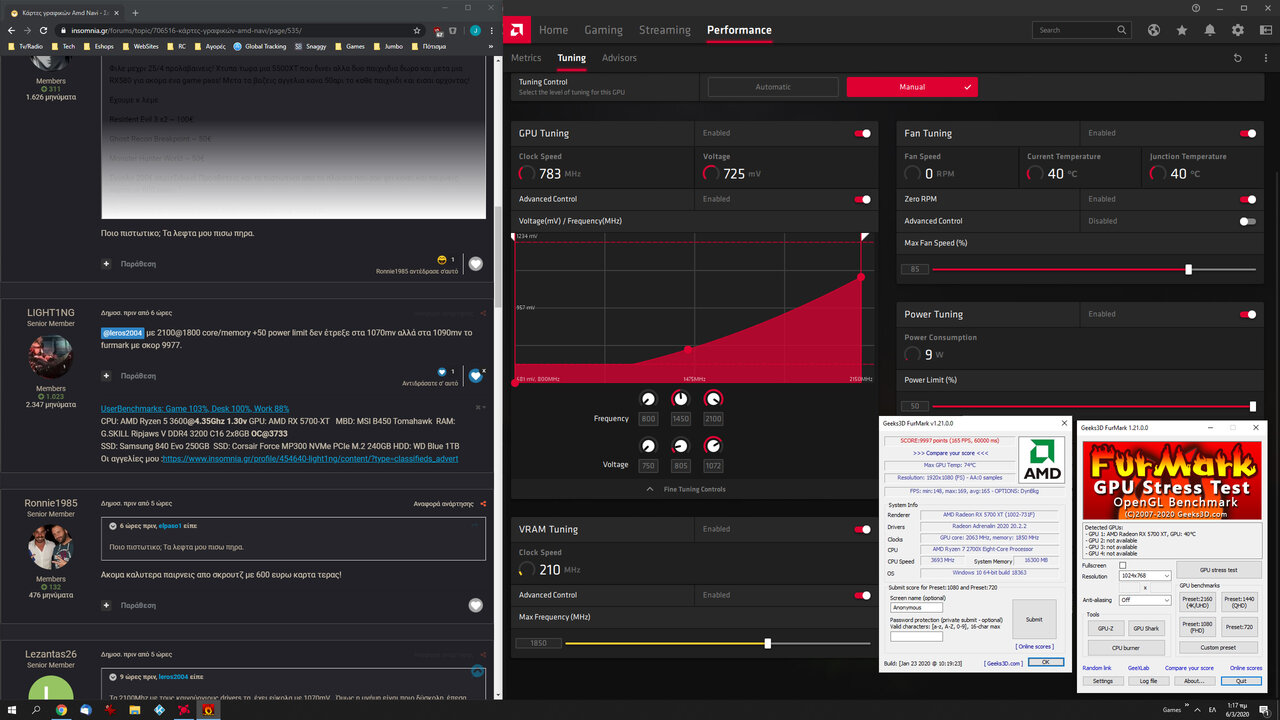Image resolution: width=1280 pixels, height=720 pixels.
Task: Open a new Chrome tab
Action: tap(135, 13)
